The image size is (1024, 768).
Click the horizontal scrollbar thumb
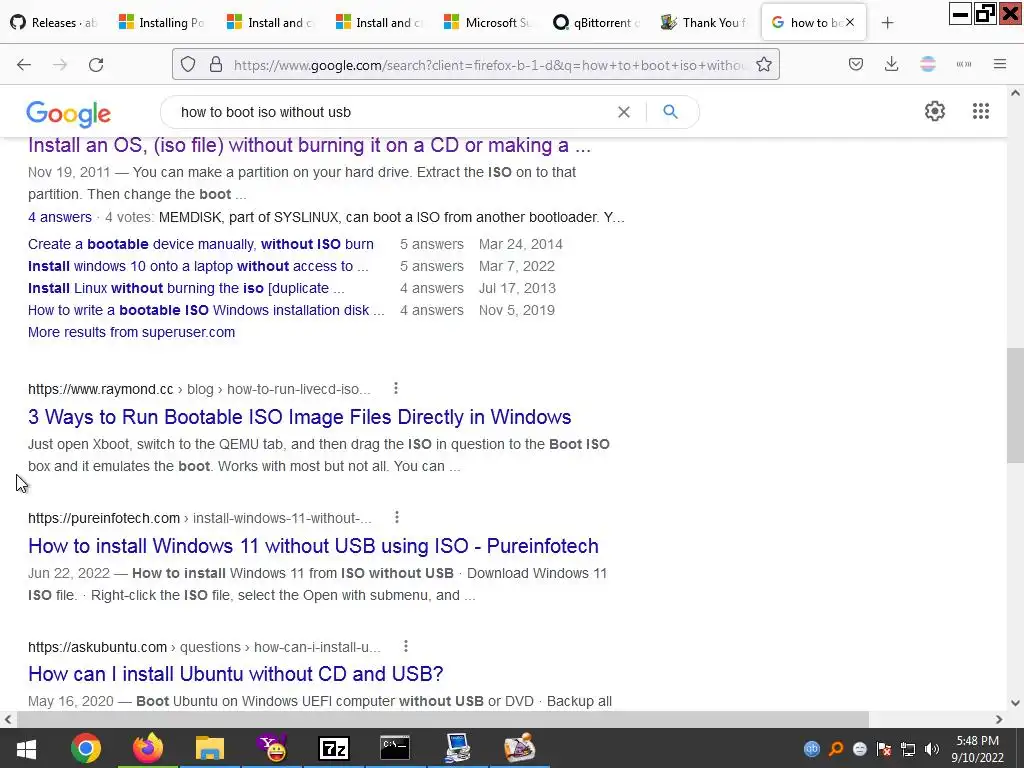[x=442, y=719]
